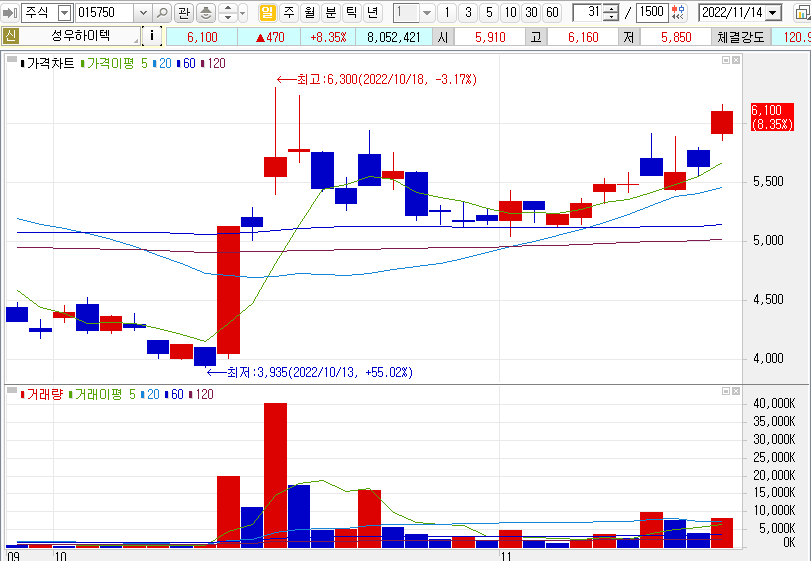Click the stock code field 015750
This screenshot has width=811, height=561.
pos(105,12)
